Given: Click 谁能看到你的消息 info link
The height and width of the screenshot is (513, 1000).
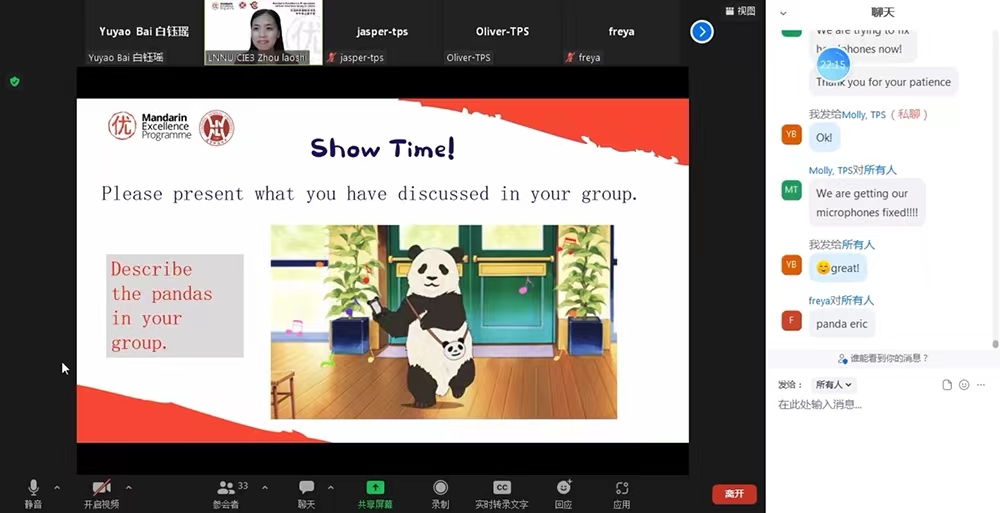Looking at the screenshot, I should point(883,358).
